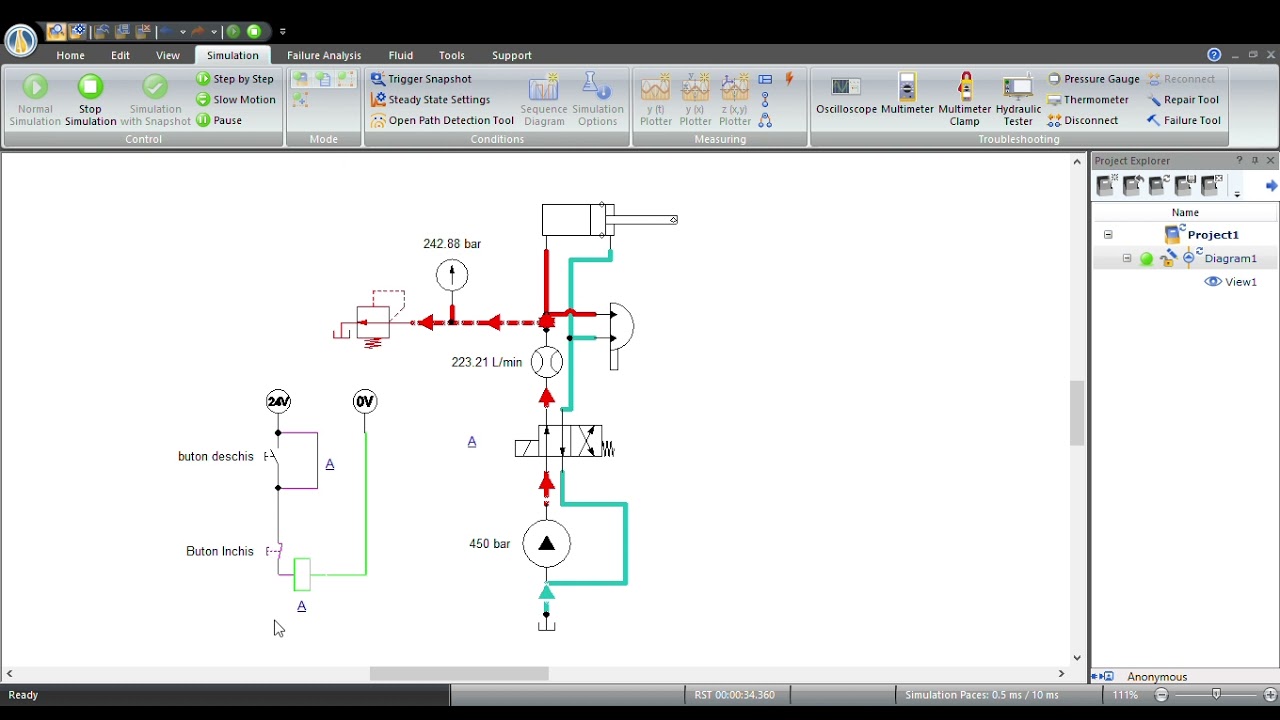Select the View1 tree item

[x=1241, y=282]
